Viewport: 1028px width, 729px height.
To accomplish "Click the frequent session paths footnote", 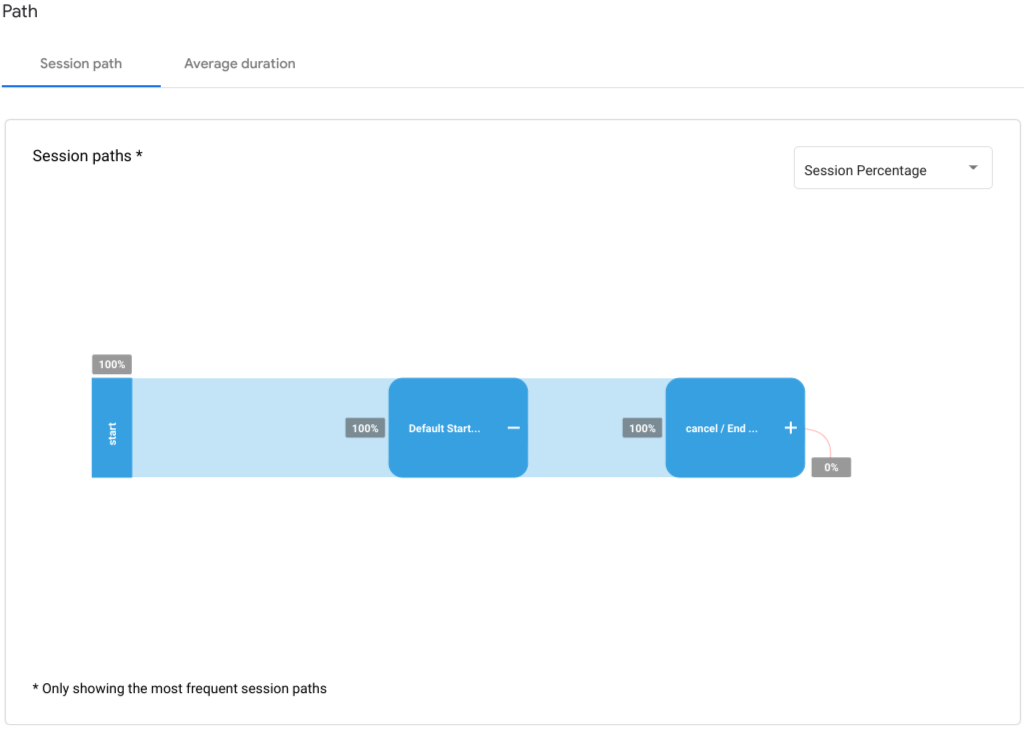I will point(180,688).
